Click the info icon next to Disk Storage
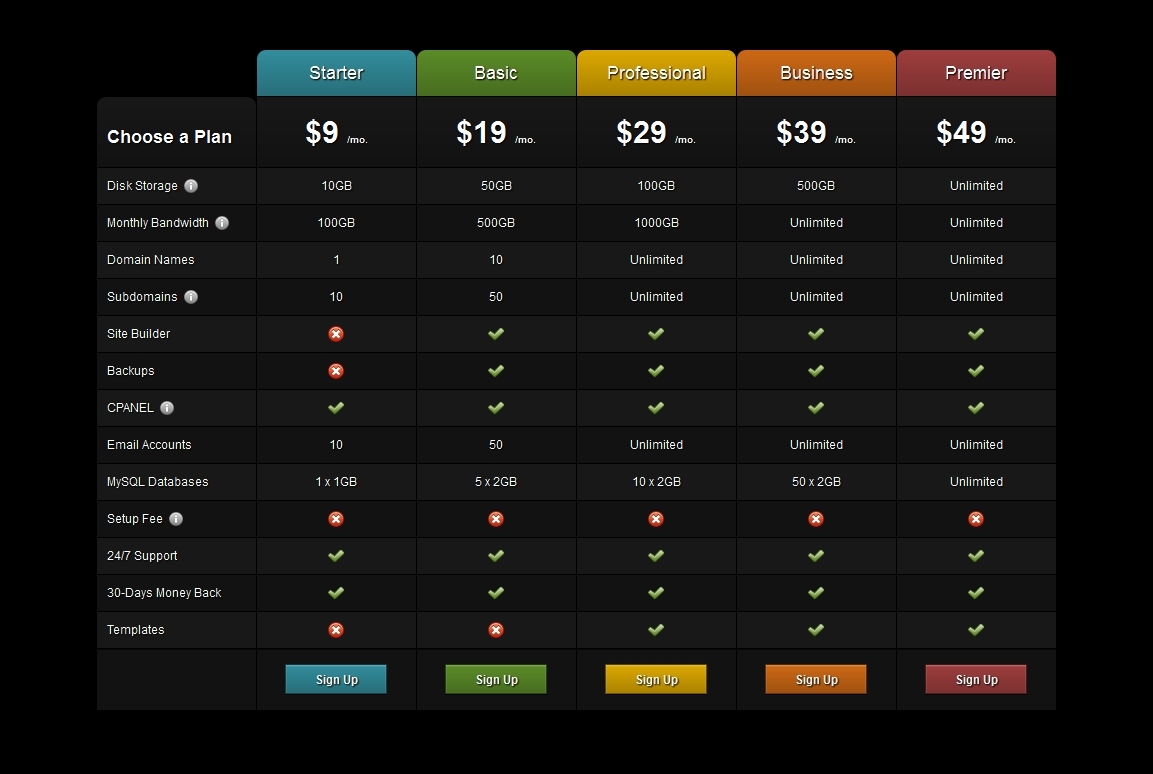Image resolution: width=1153 pixels, height=774 pixels. pos(191,186)
